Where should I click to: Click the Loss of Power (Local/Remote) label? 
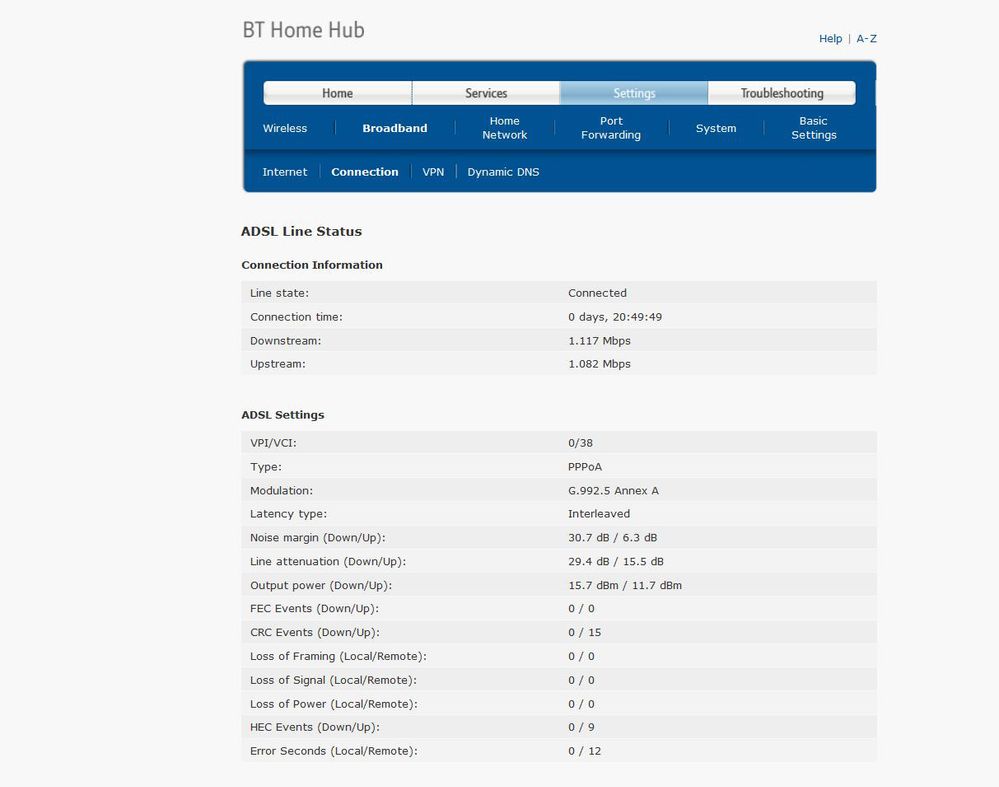[334, 704]
